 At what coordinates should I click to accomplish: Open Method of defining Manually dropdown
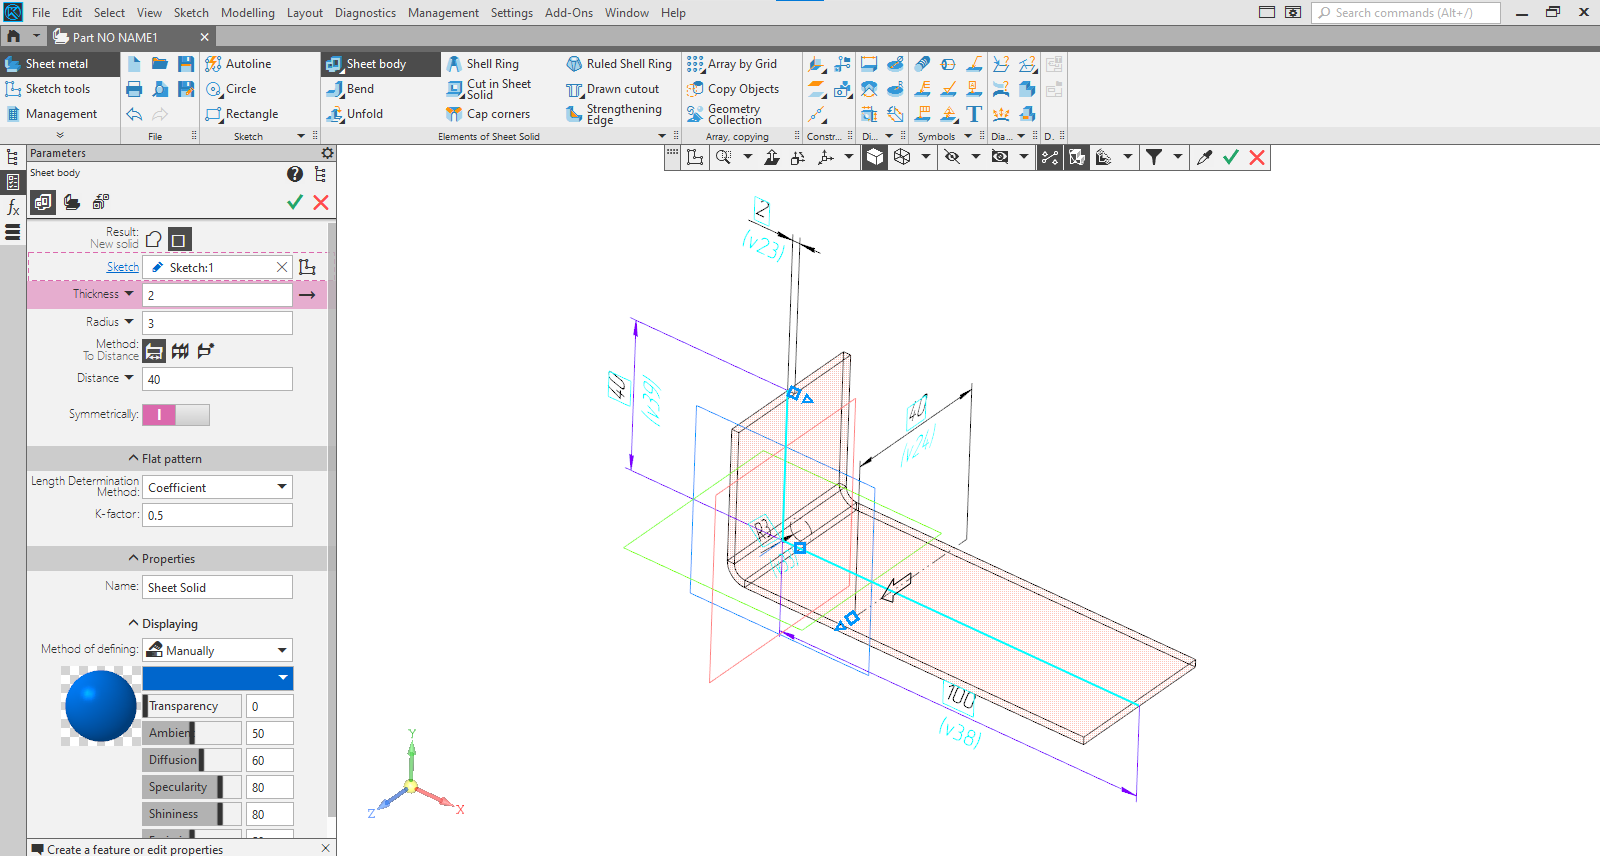(x=218, y=650)
